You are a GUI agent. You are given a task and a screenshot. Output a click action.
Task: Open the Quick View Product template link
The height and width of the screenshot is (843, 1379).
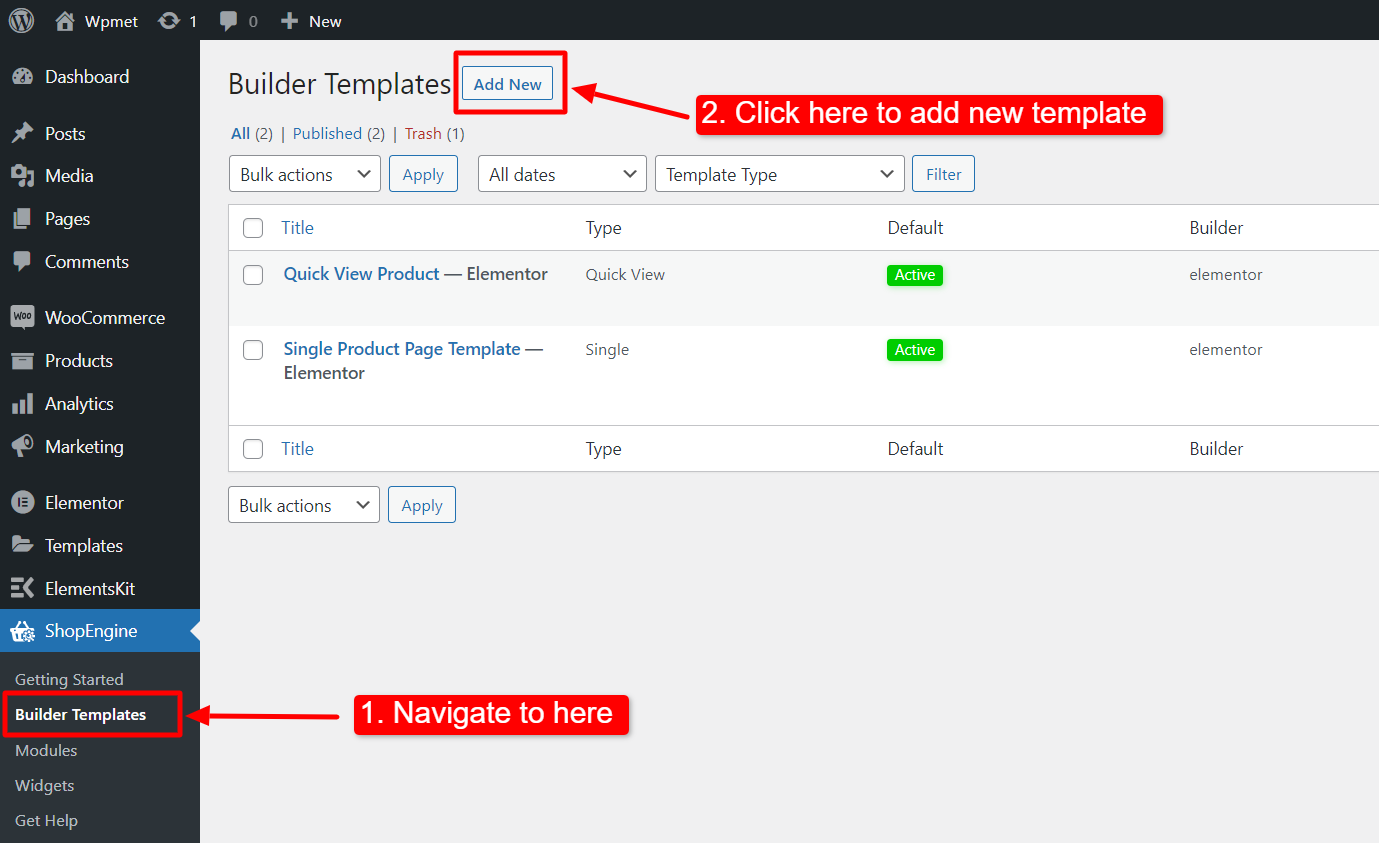click(361, 273)
